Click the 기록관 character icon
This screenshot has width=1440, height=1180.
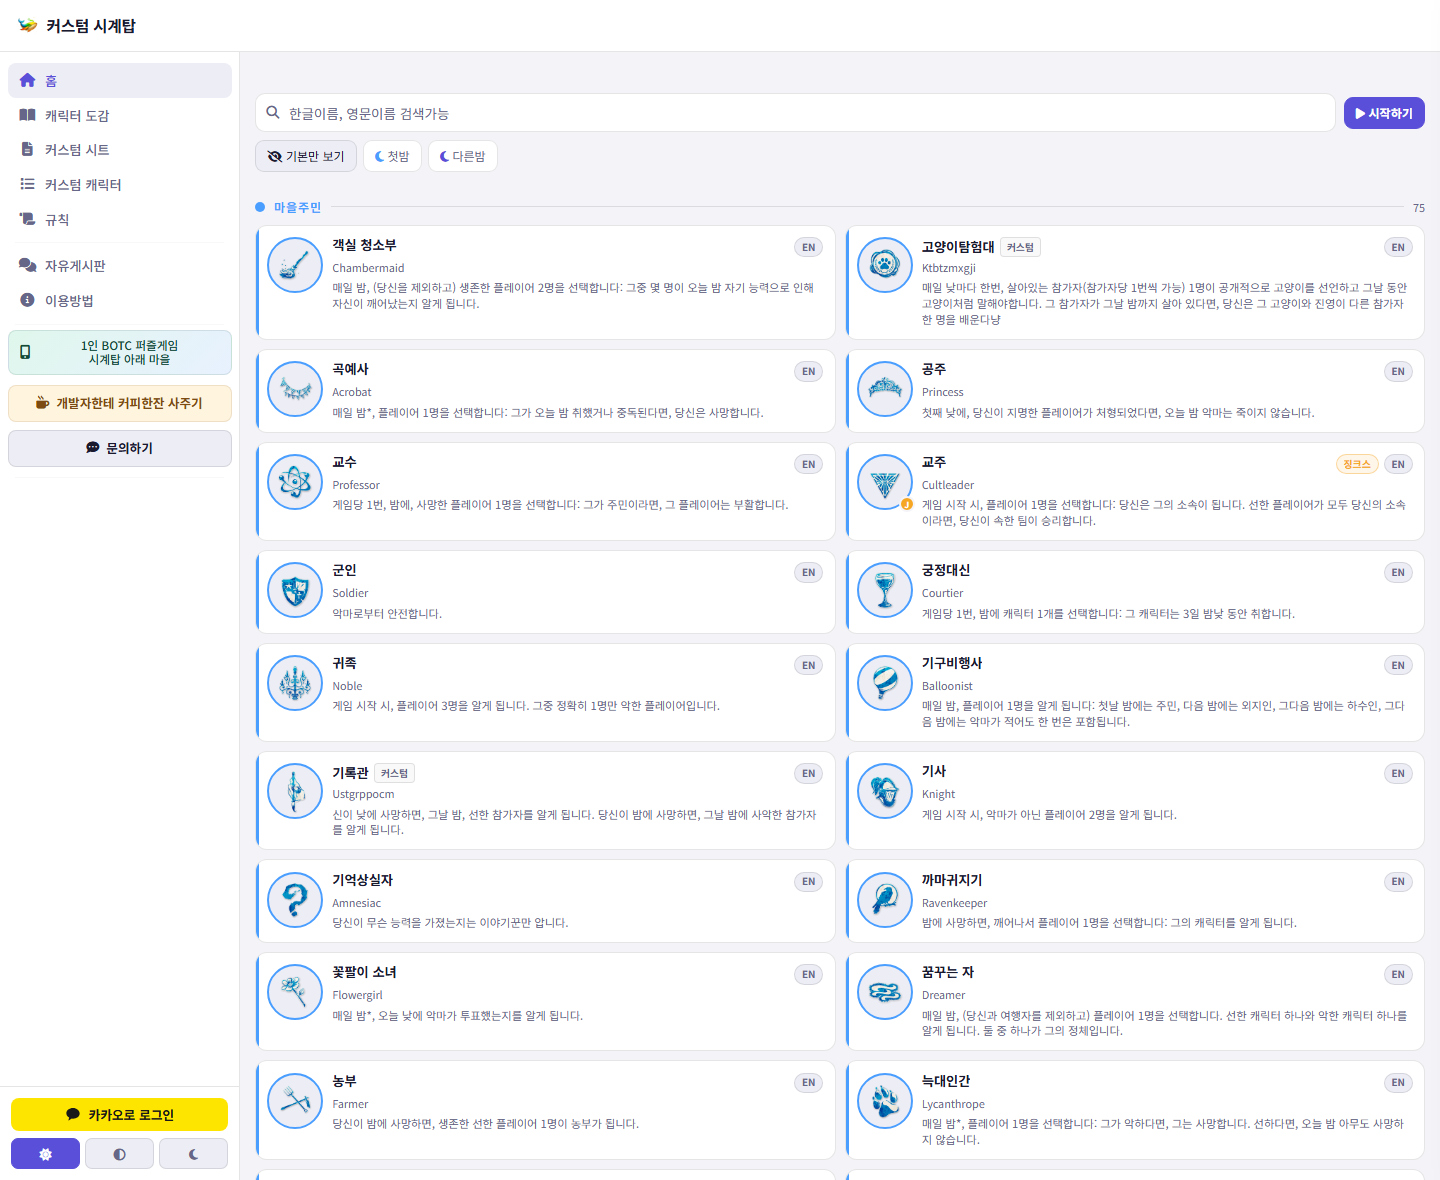click(295, 791)
